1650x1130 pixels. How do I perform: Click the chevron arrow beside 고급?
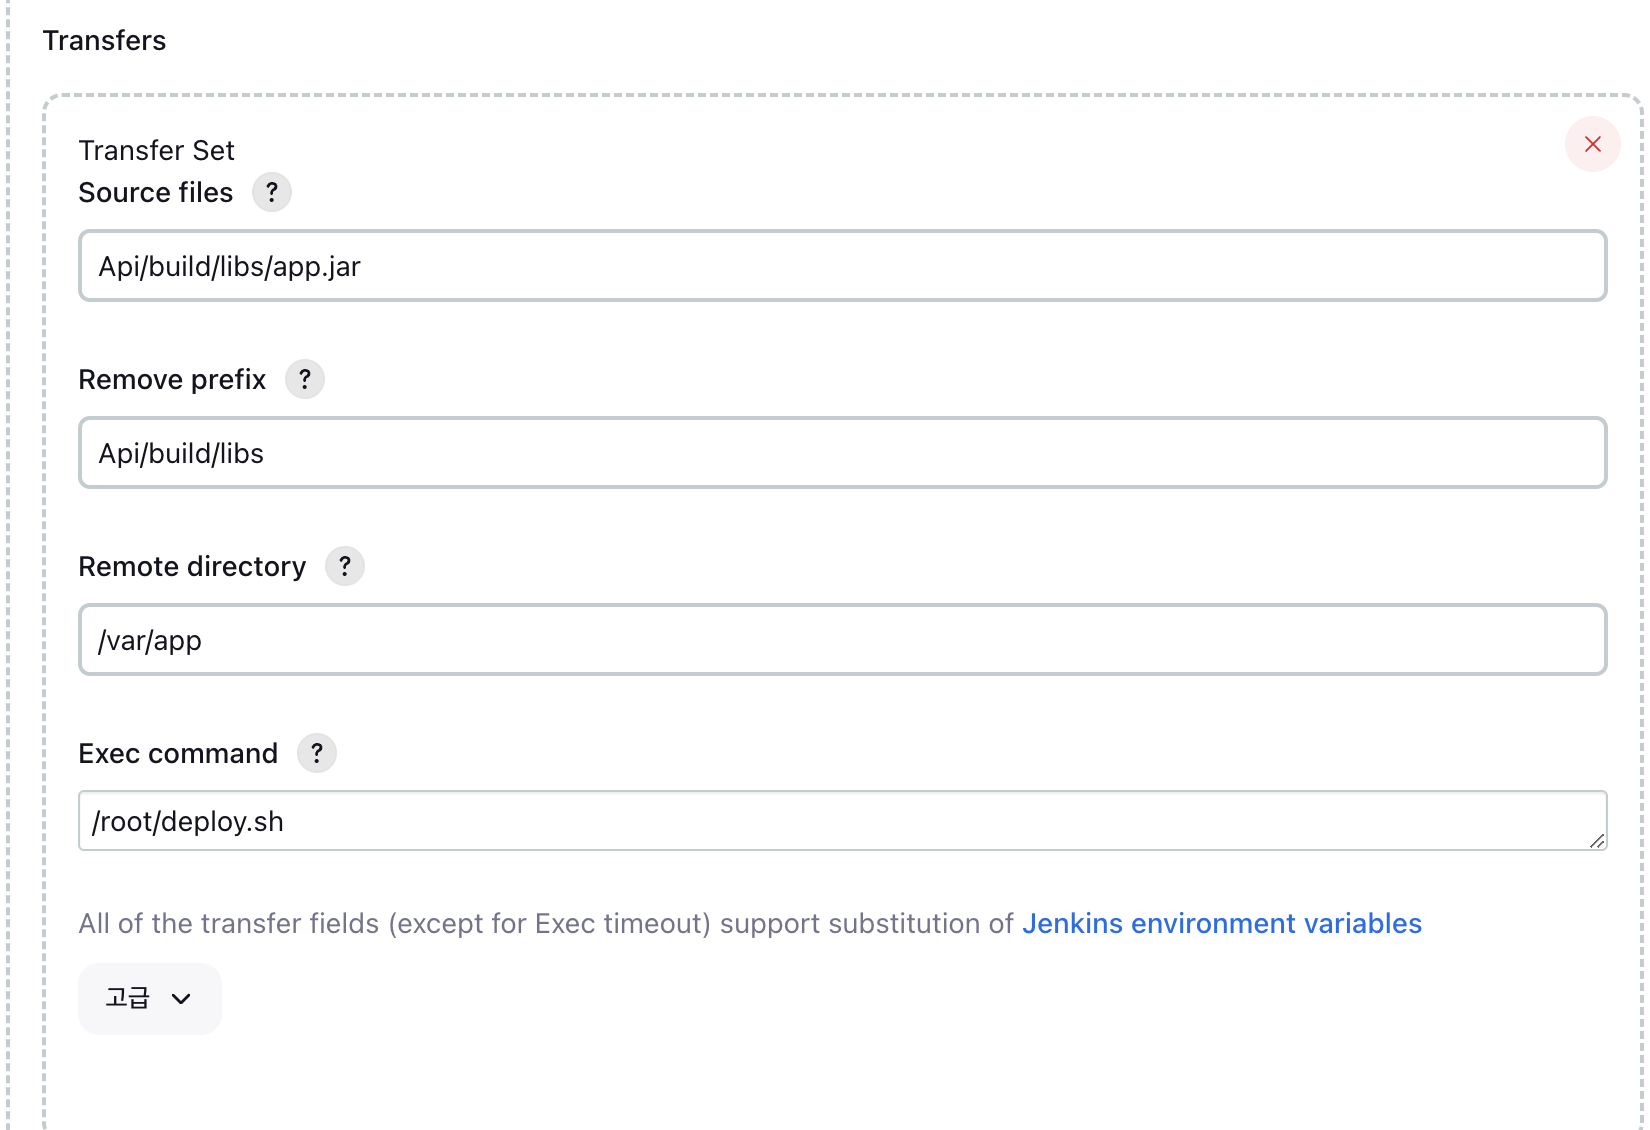point(181,998)
